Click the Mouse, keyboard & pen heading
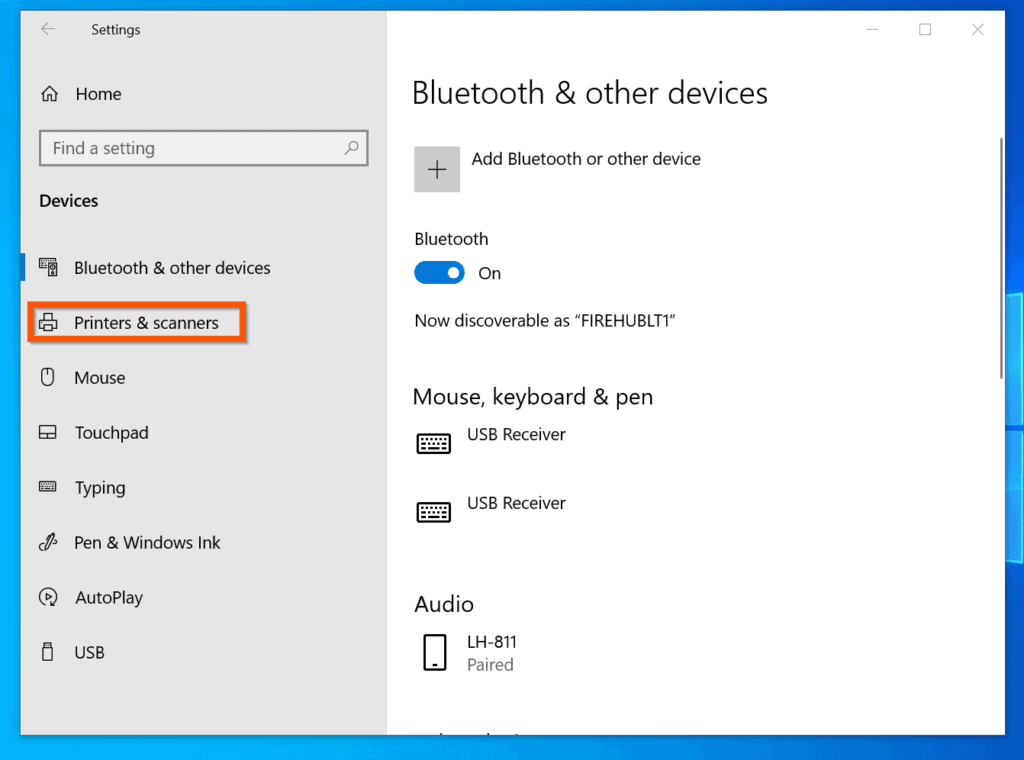Screen dimensions: 1024x760 point(533,396)
